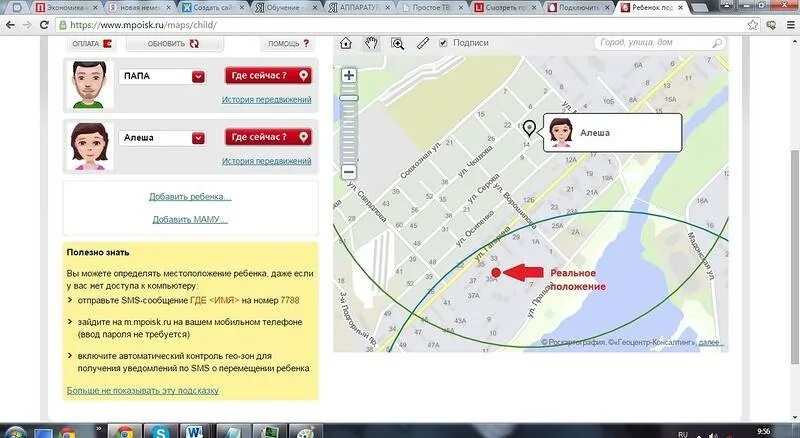Viewport: 800px width, 438px height.
Task: Switch to the Смотреть browser tab
Action: tap(507, 8)
